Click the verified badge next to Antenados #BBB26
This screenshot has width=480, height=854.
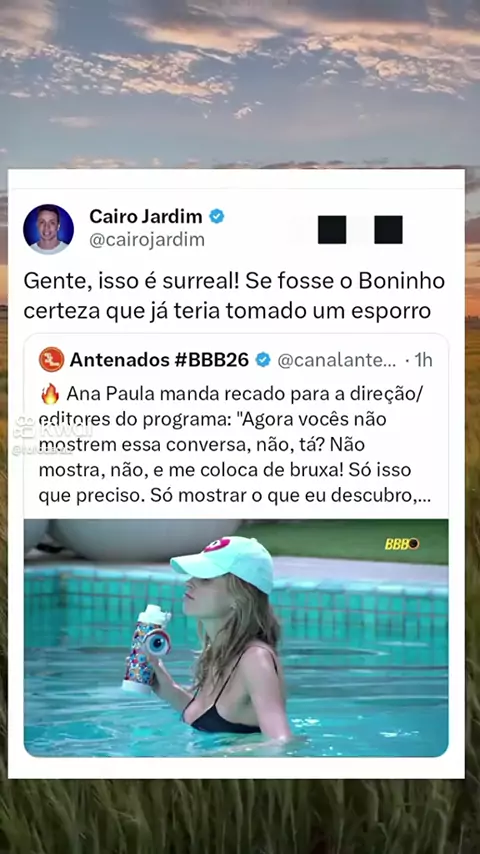(x=263, y=359)
